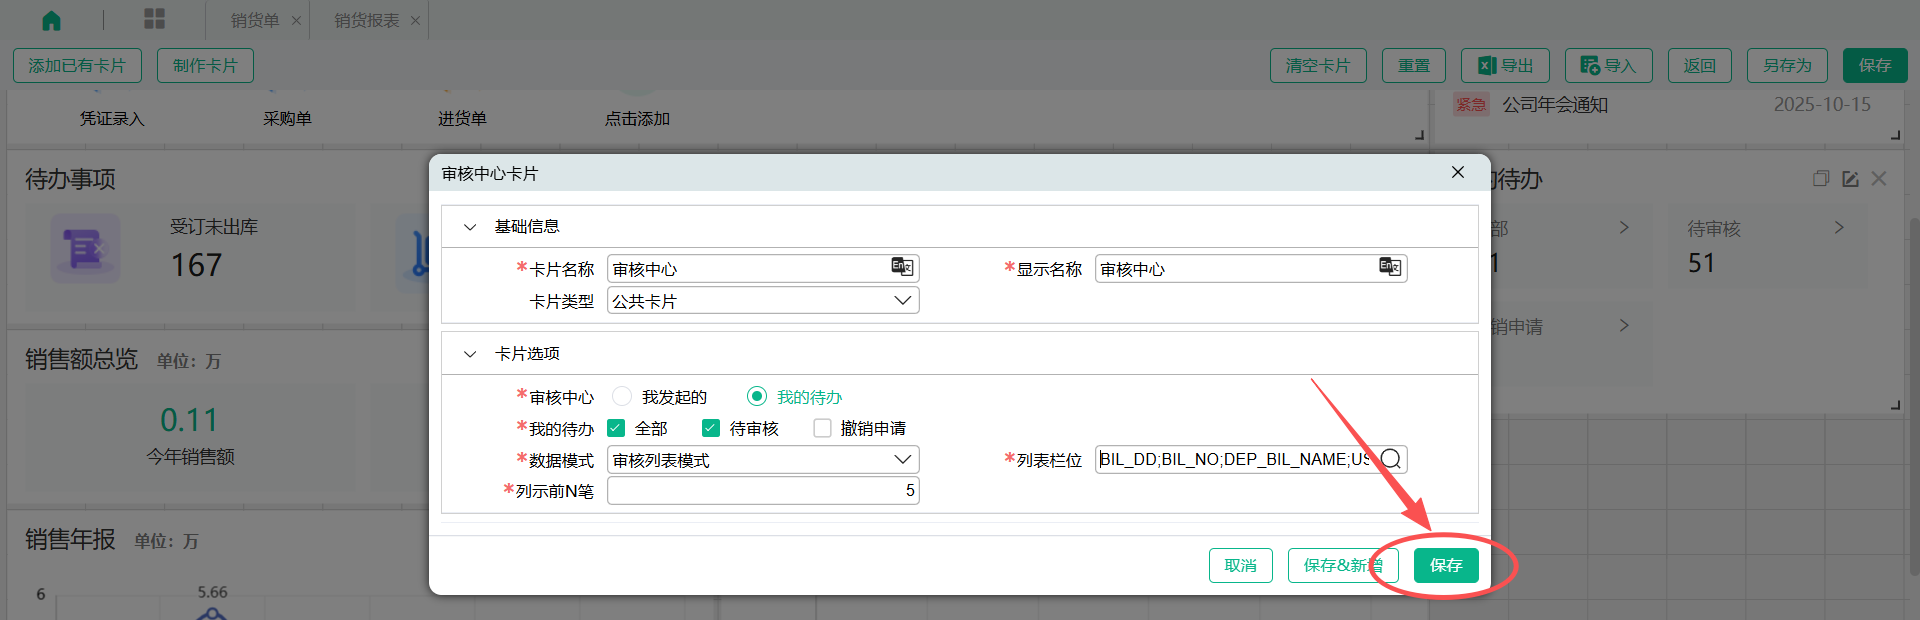Viewport: 1920px width, 620px height.
Task: Click the edit icon on 待办 panel
Action: pos(1850,179)
